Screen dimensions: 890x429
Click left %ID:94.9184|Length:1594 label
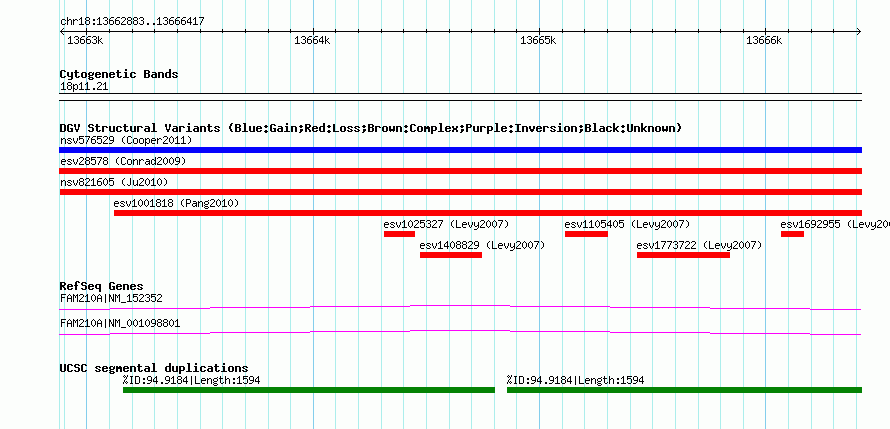tap(191, 380)
